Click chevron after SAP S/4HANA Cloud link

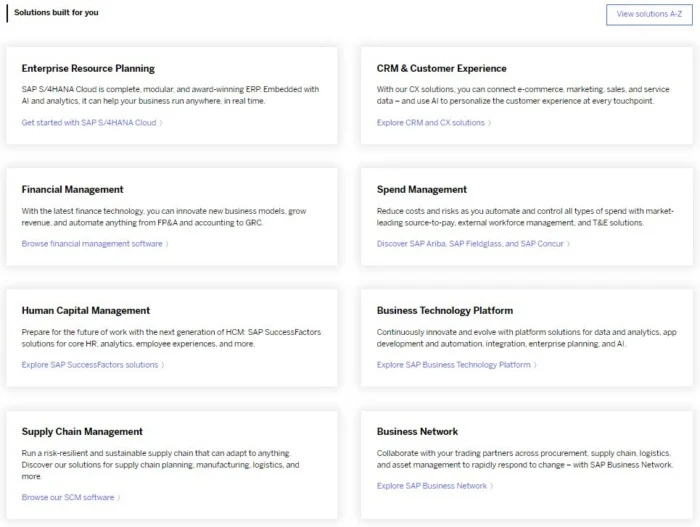pyautogui.click(x=161, y=123)
